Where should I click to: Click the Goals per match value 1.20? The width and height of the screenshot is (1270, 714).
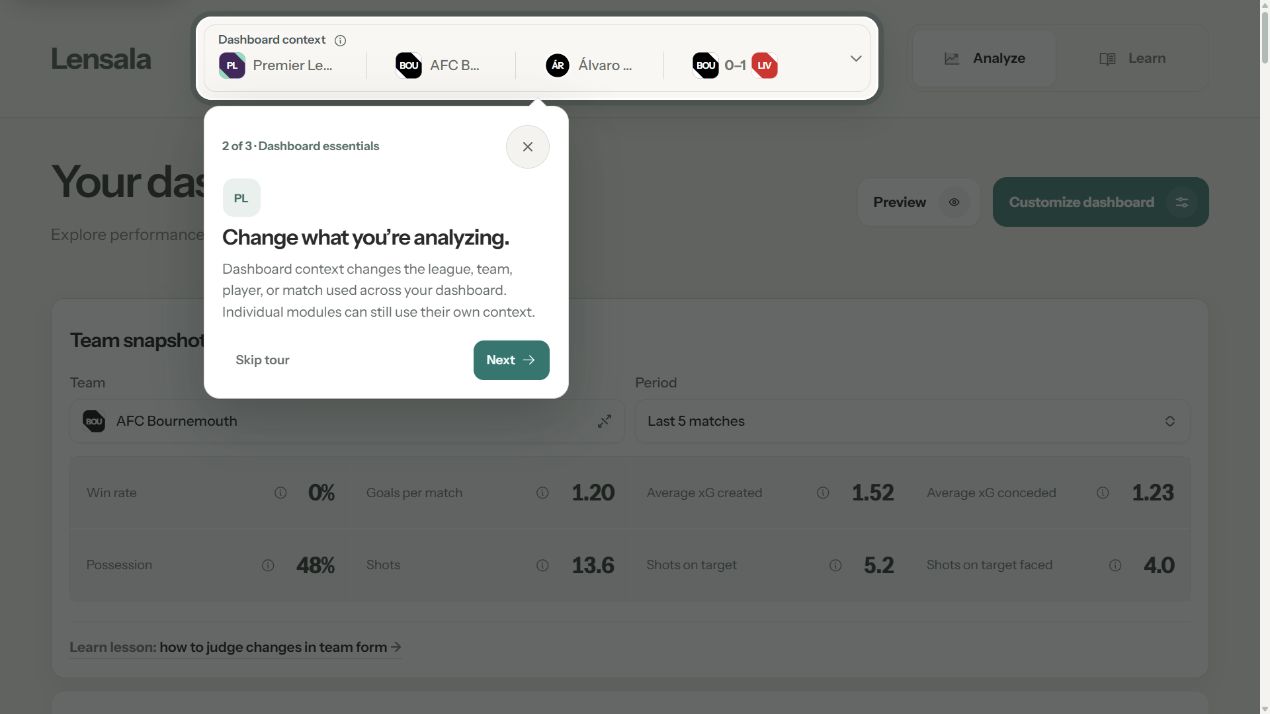(x=593, y=493)
